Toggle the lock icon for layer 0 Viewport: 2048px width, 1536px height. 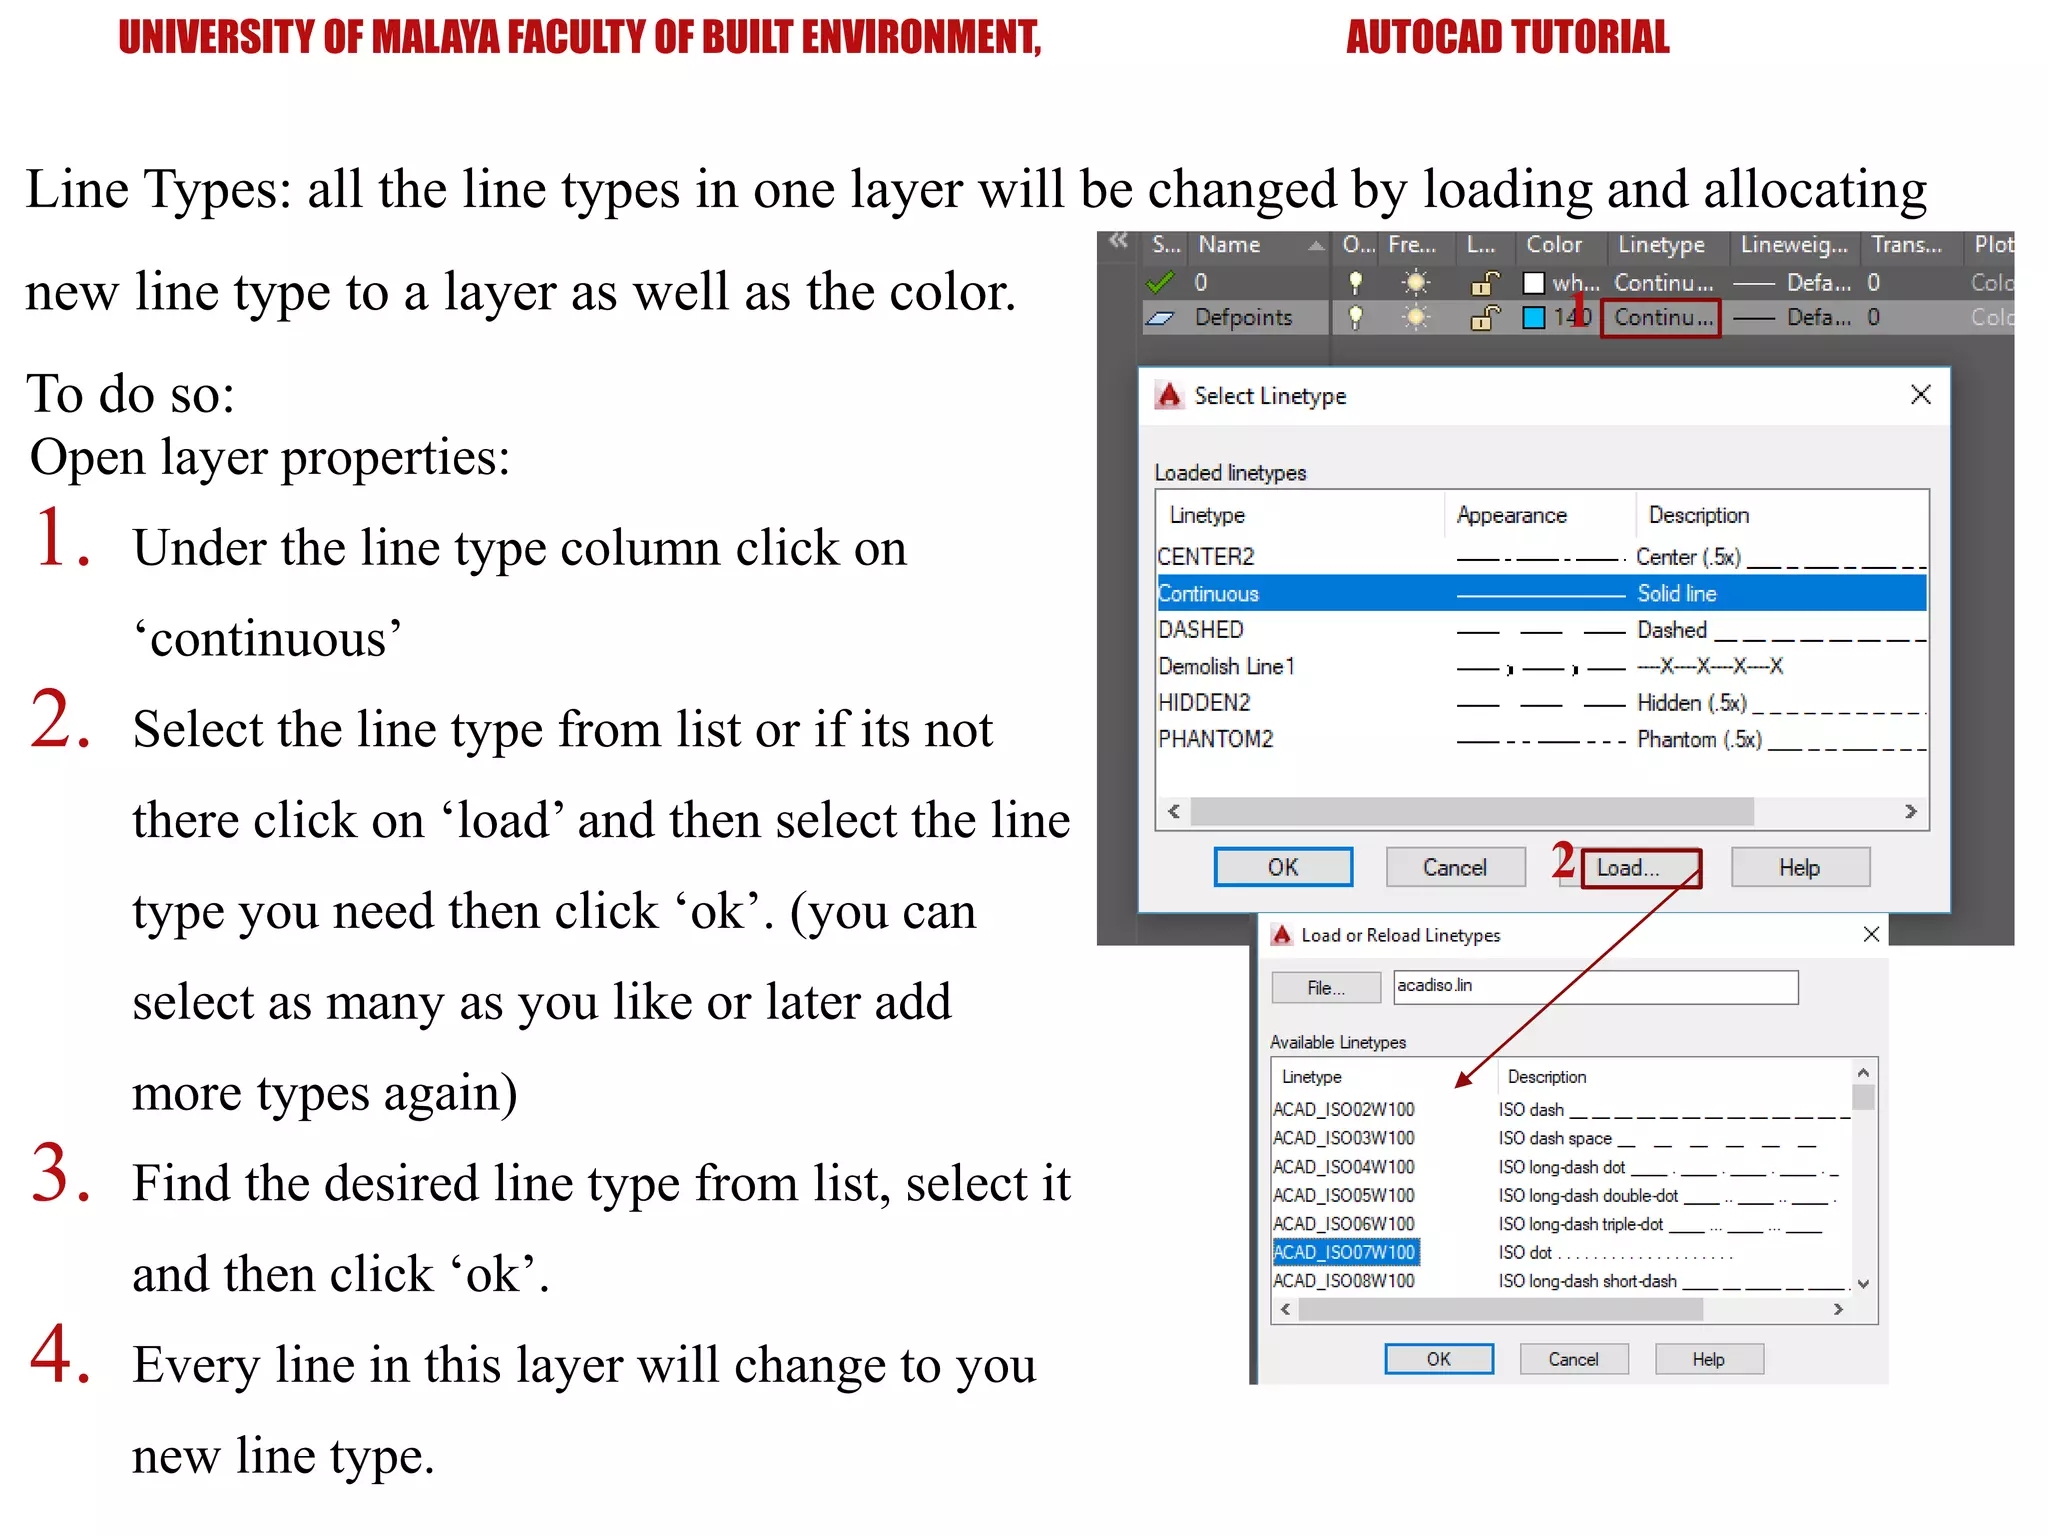[x=1484, y=283]
